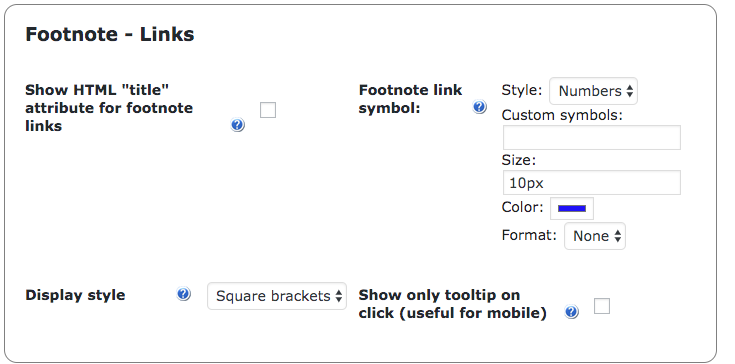Click the Color label text
Viewport: 735px width, 364px height.
522,207
